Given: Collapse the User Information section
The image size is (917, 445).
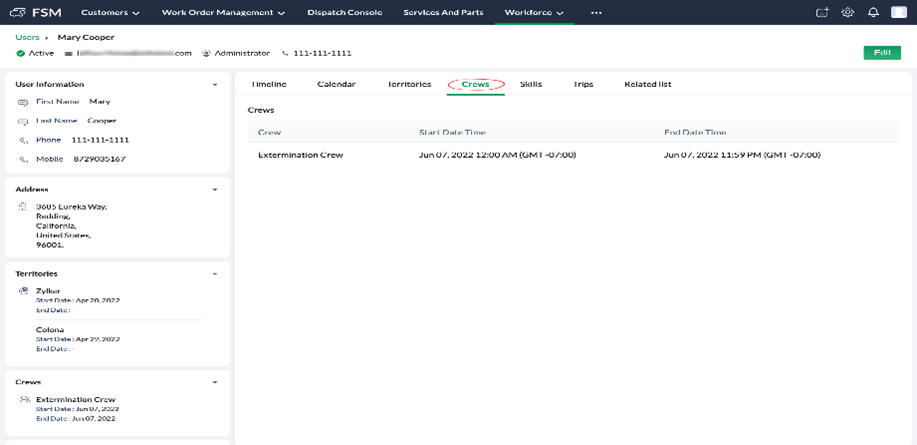Looking at the screenshot, I should 215,85.
